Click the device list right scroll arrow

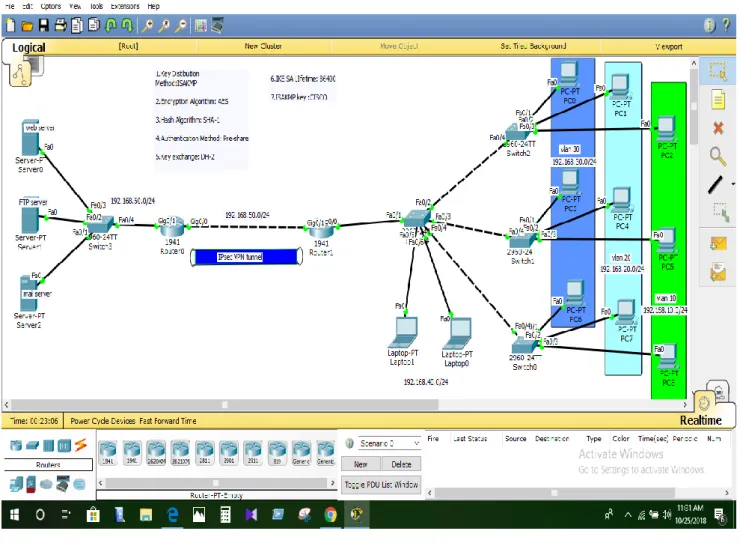[333, 483]
